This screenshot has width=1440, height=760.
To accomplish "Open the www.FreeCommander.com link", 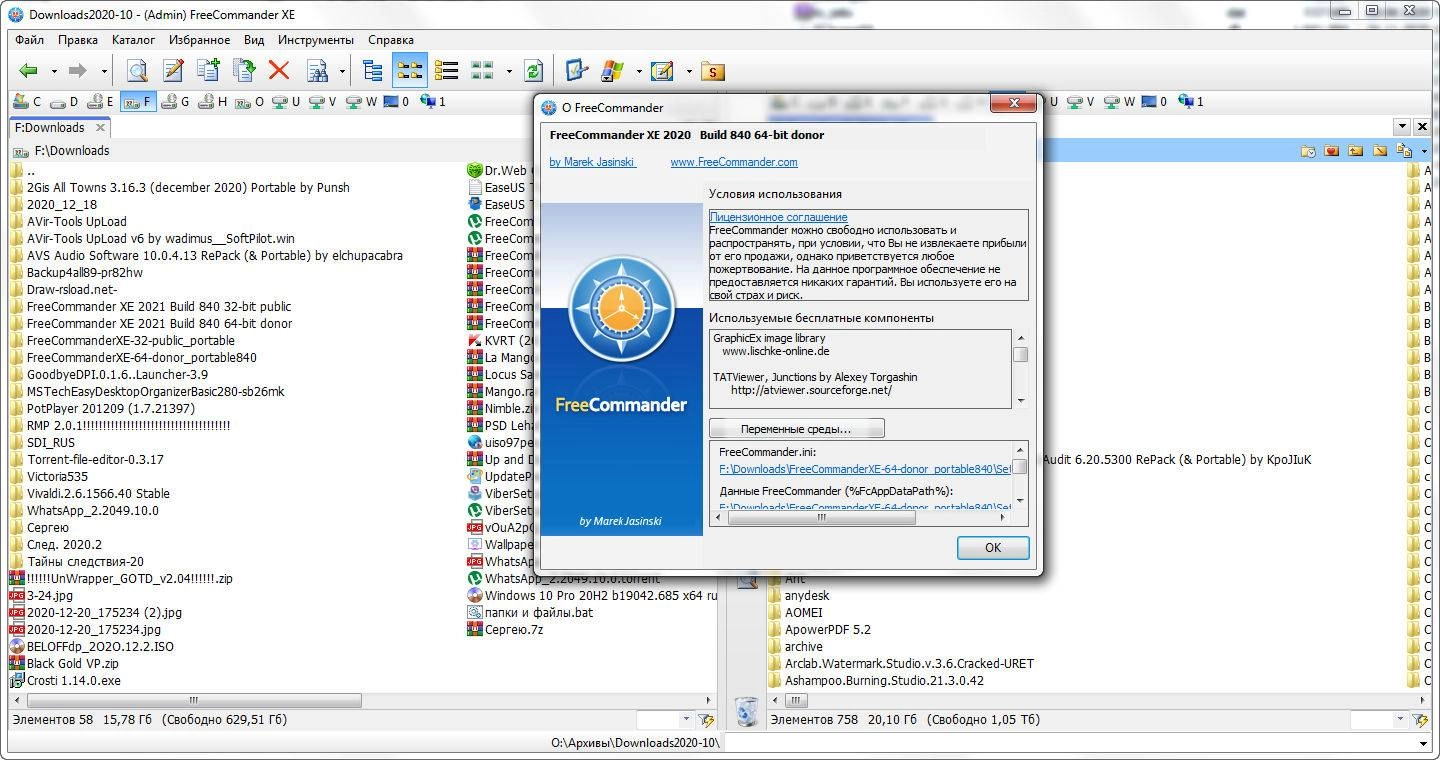I will (734, 162).
